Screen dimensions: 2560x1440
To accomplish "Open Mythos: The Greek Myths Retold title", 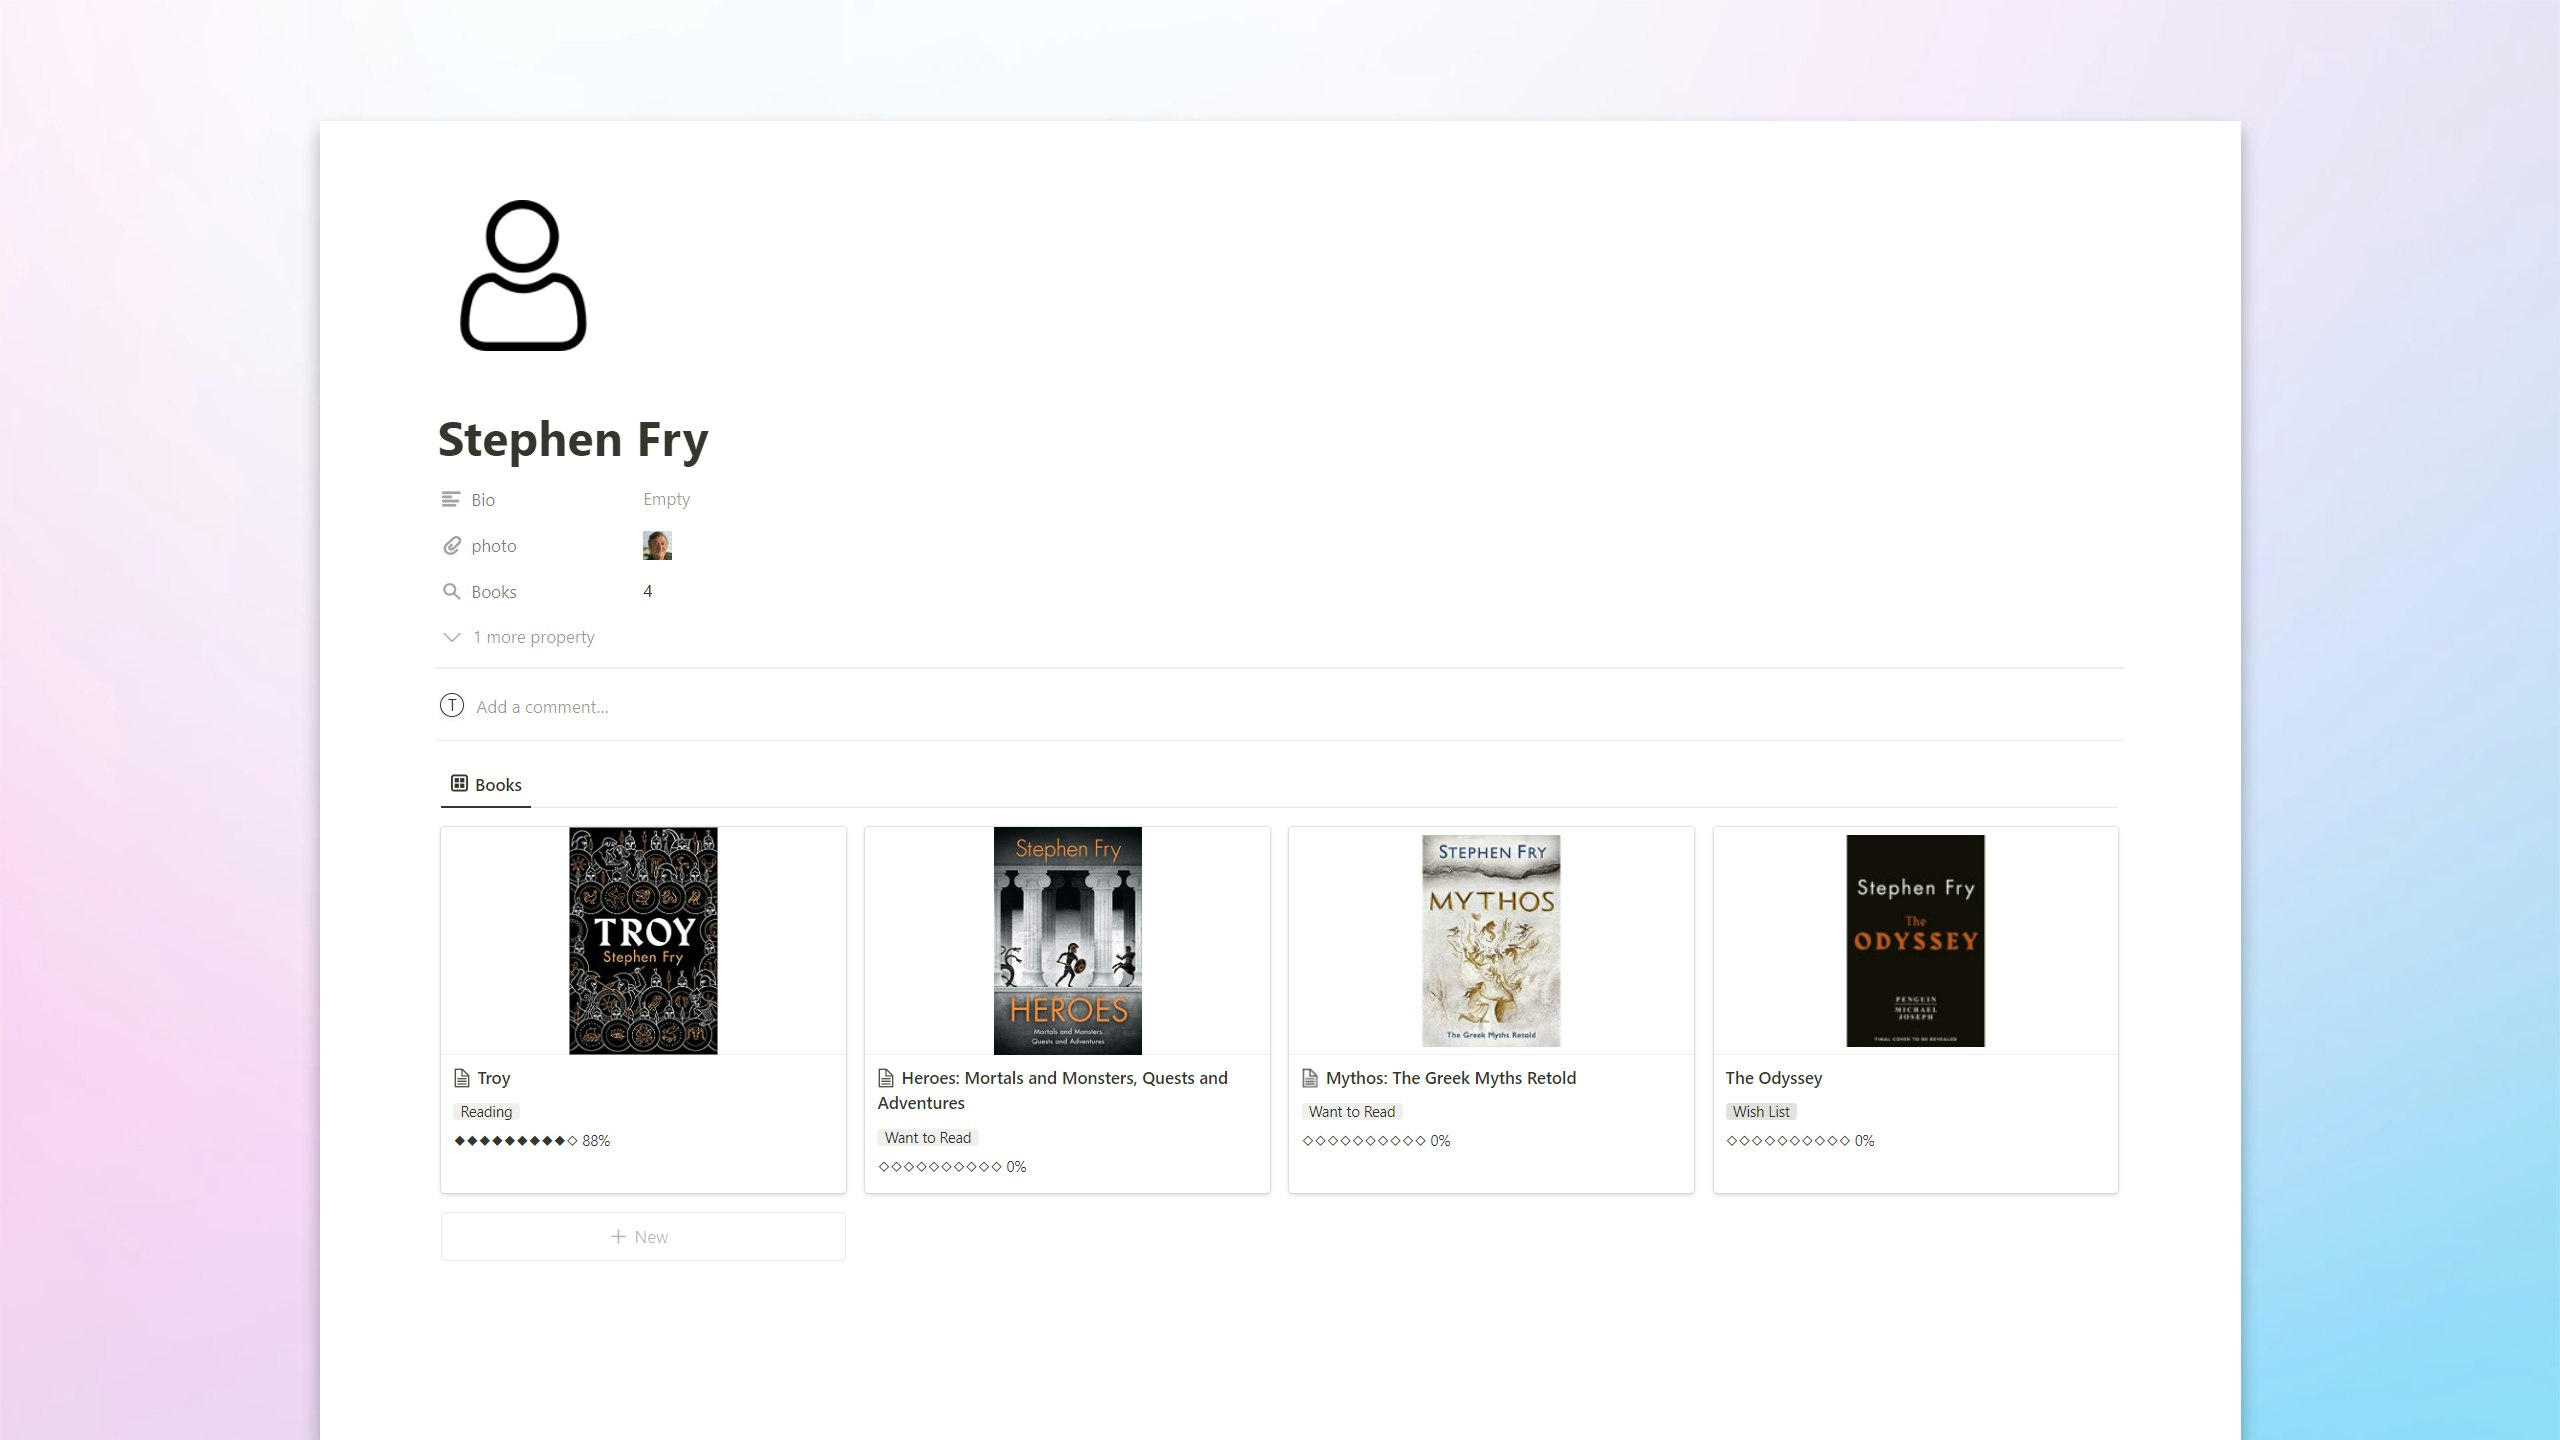I will pyautogui.click(x=1450, y=1078).
